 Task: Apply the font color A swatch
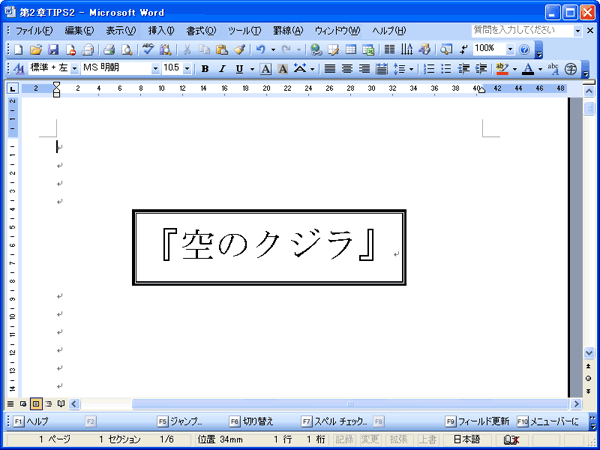[x=528, y=69]
